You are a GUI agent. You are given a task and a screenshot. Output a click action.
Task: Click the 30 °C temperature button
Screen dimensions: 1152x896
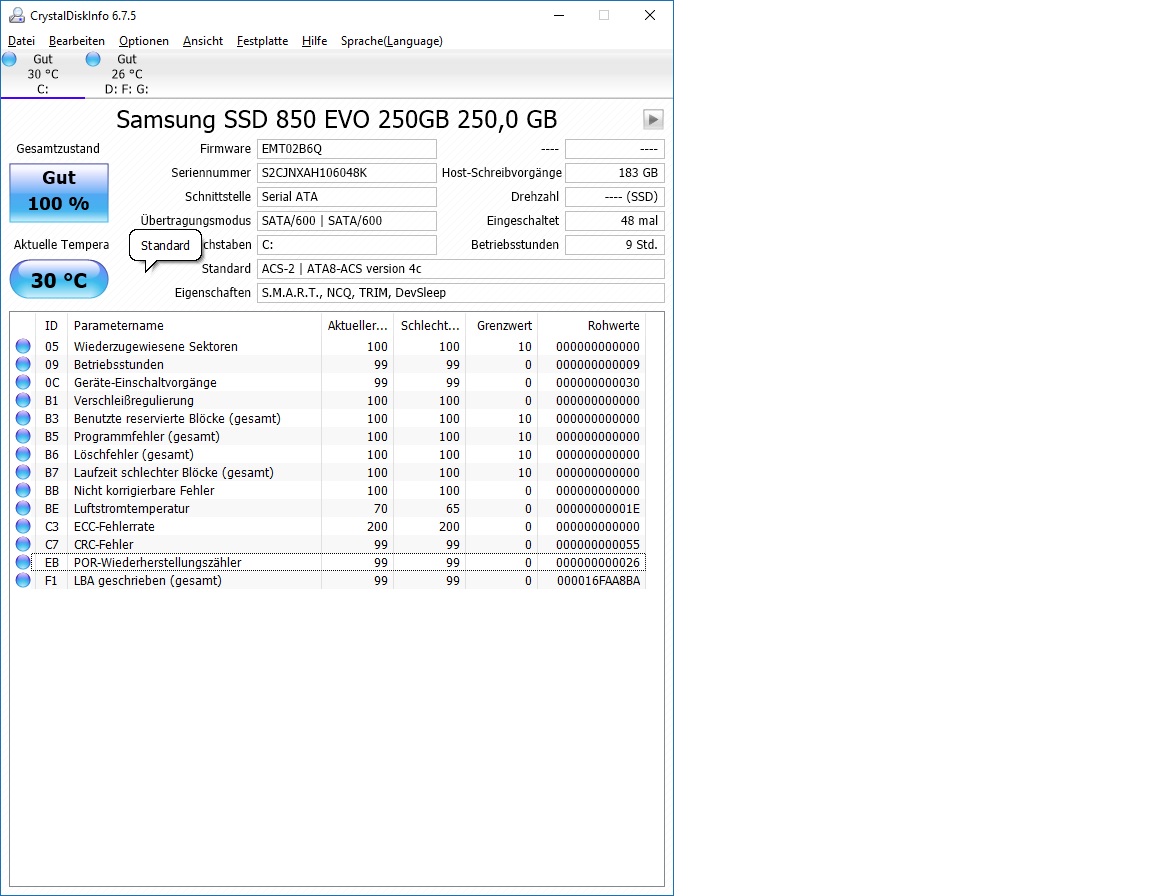tap(59, 280)
